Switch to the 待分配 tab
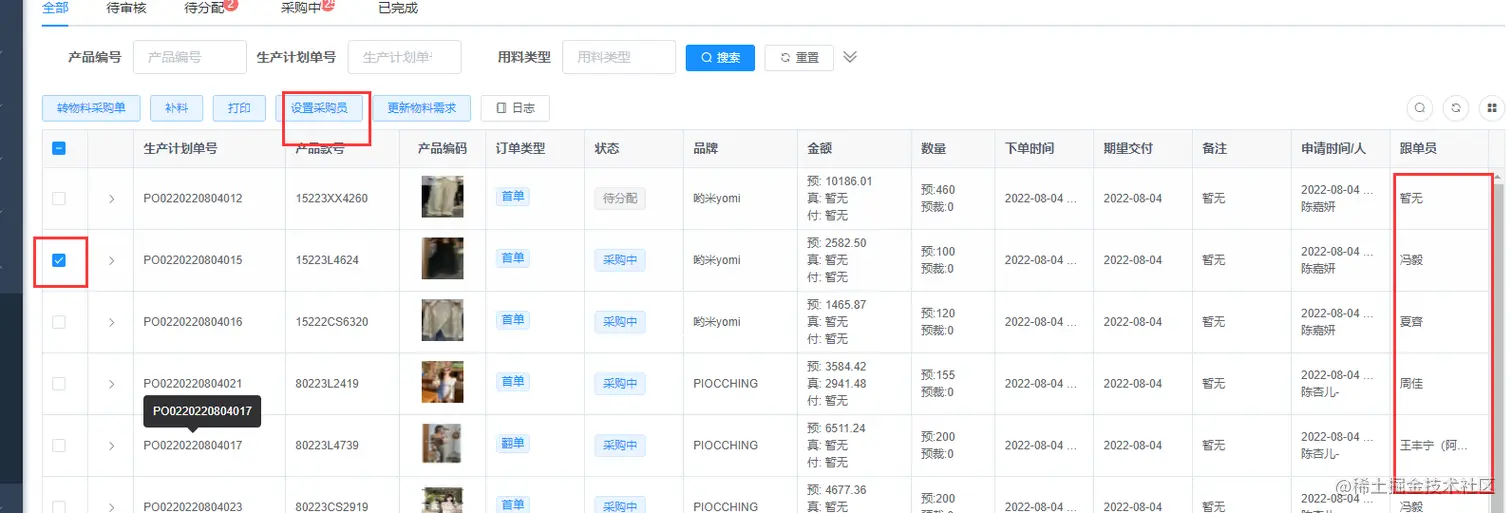Screen dimensions: 1512x513 pyautogui.click(x=205, y=7)
